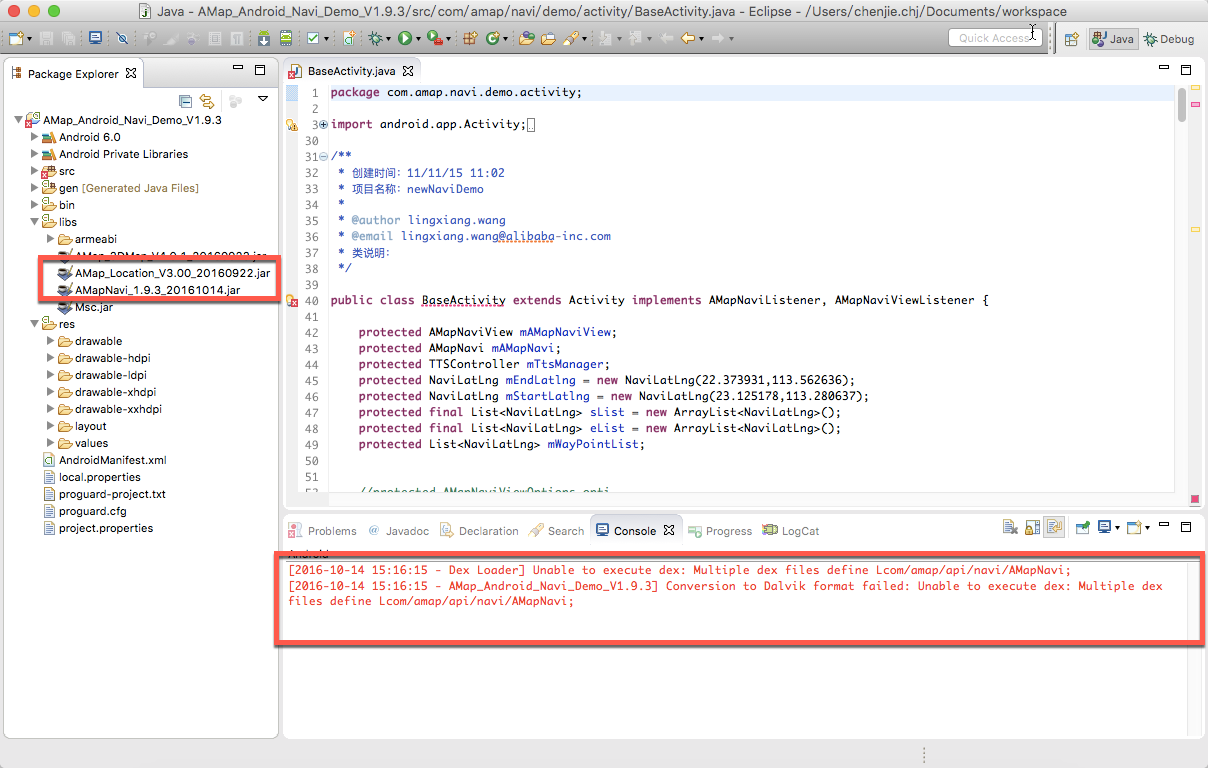Select AMap_Location_V3.00_20160922.jar in libs

(164, 273)
